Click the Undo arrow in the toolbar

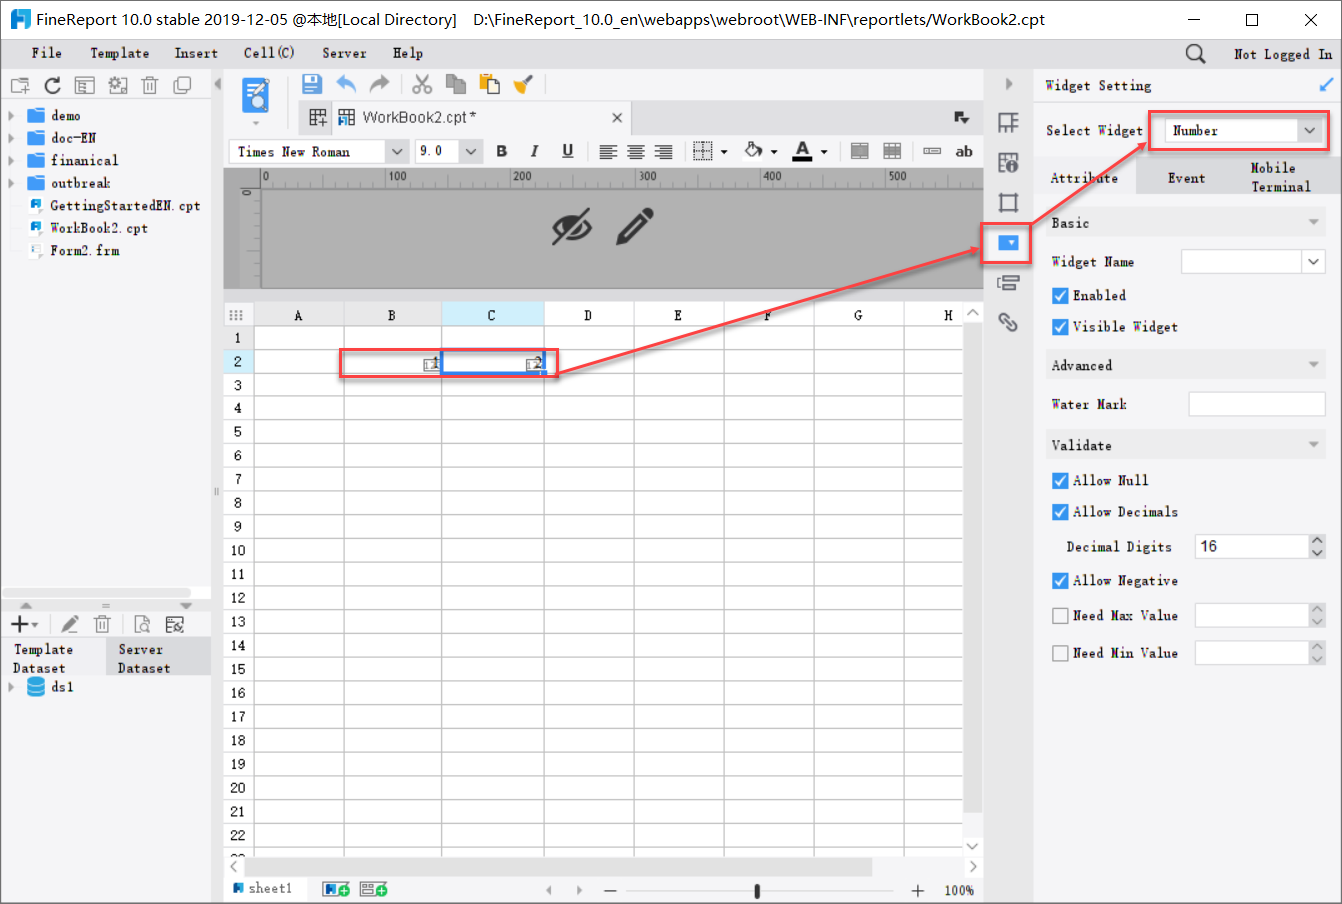point(346,84)
